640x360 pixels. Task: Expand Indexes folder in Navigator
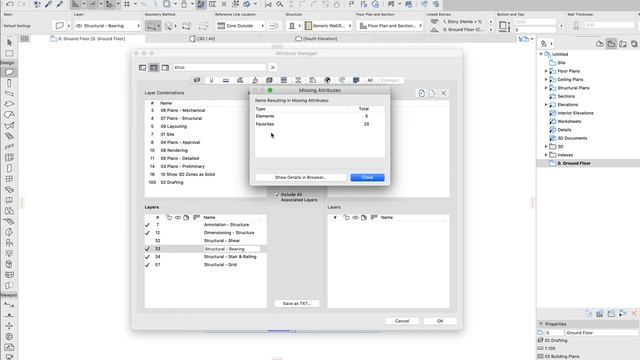(x=546, y=155)
